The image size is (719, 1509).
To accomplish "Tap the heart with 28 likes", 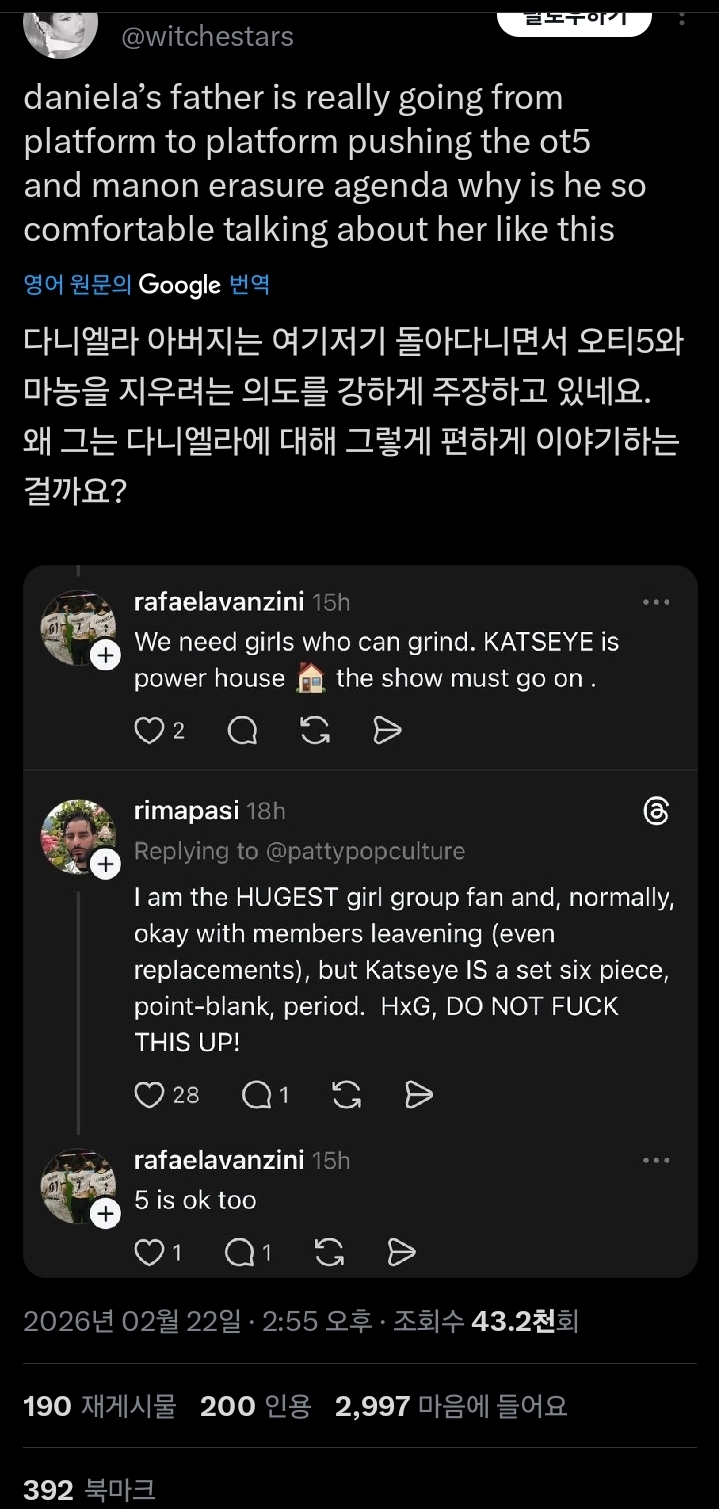I will (x=149, y=1095).
